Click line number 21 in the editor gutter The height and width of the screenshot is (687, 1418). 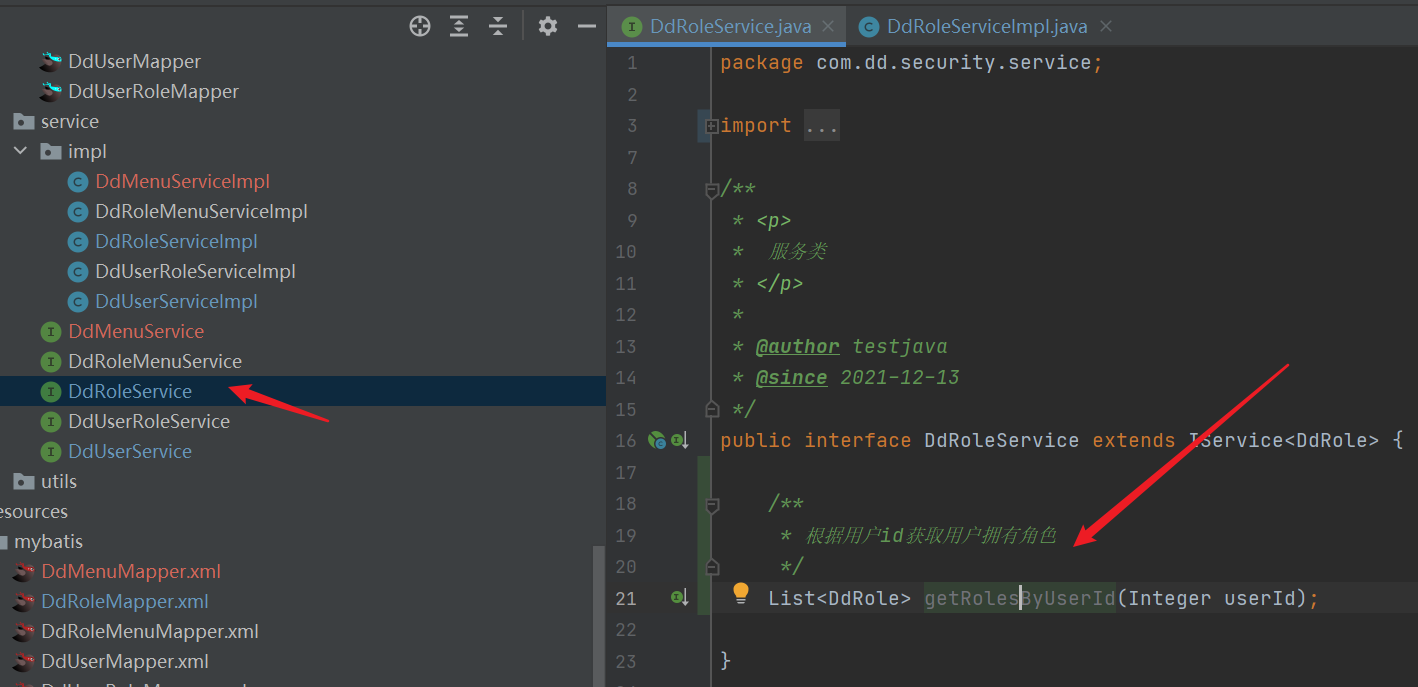(626, 597)
